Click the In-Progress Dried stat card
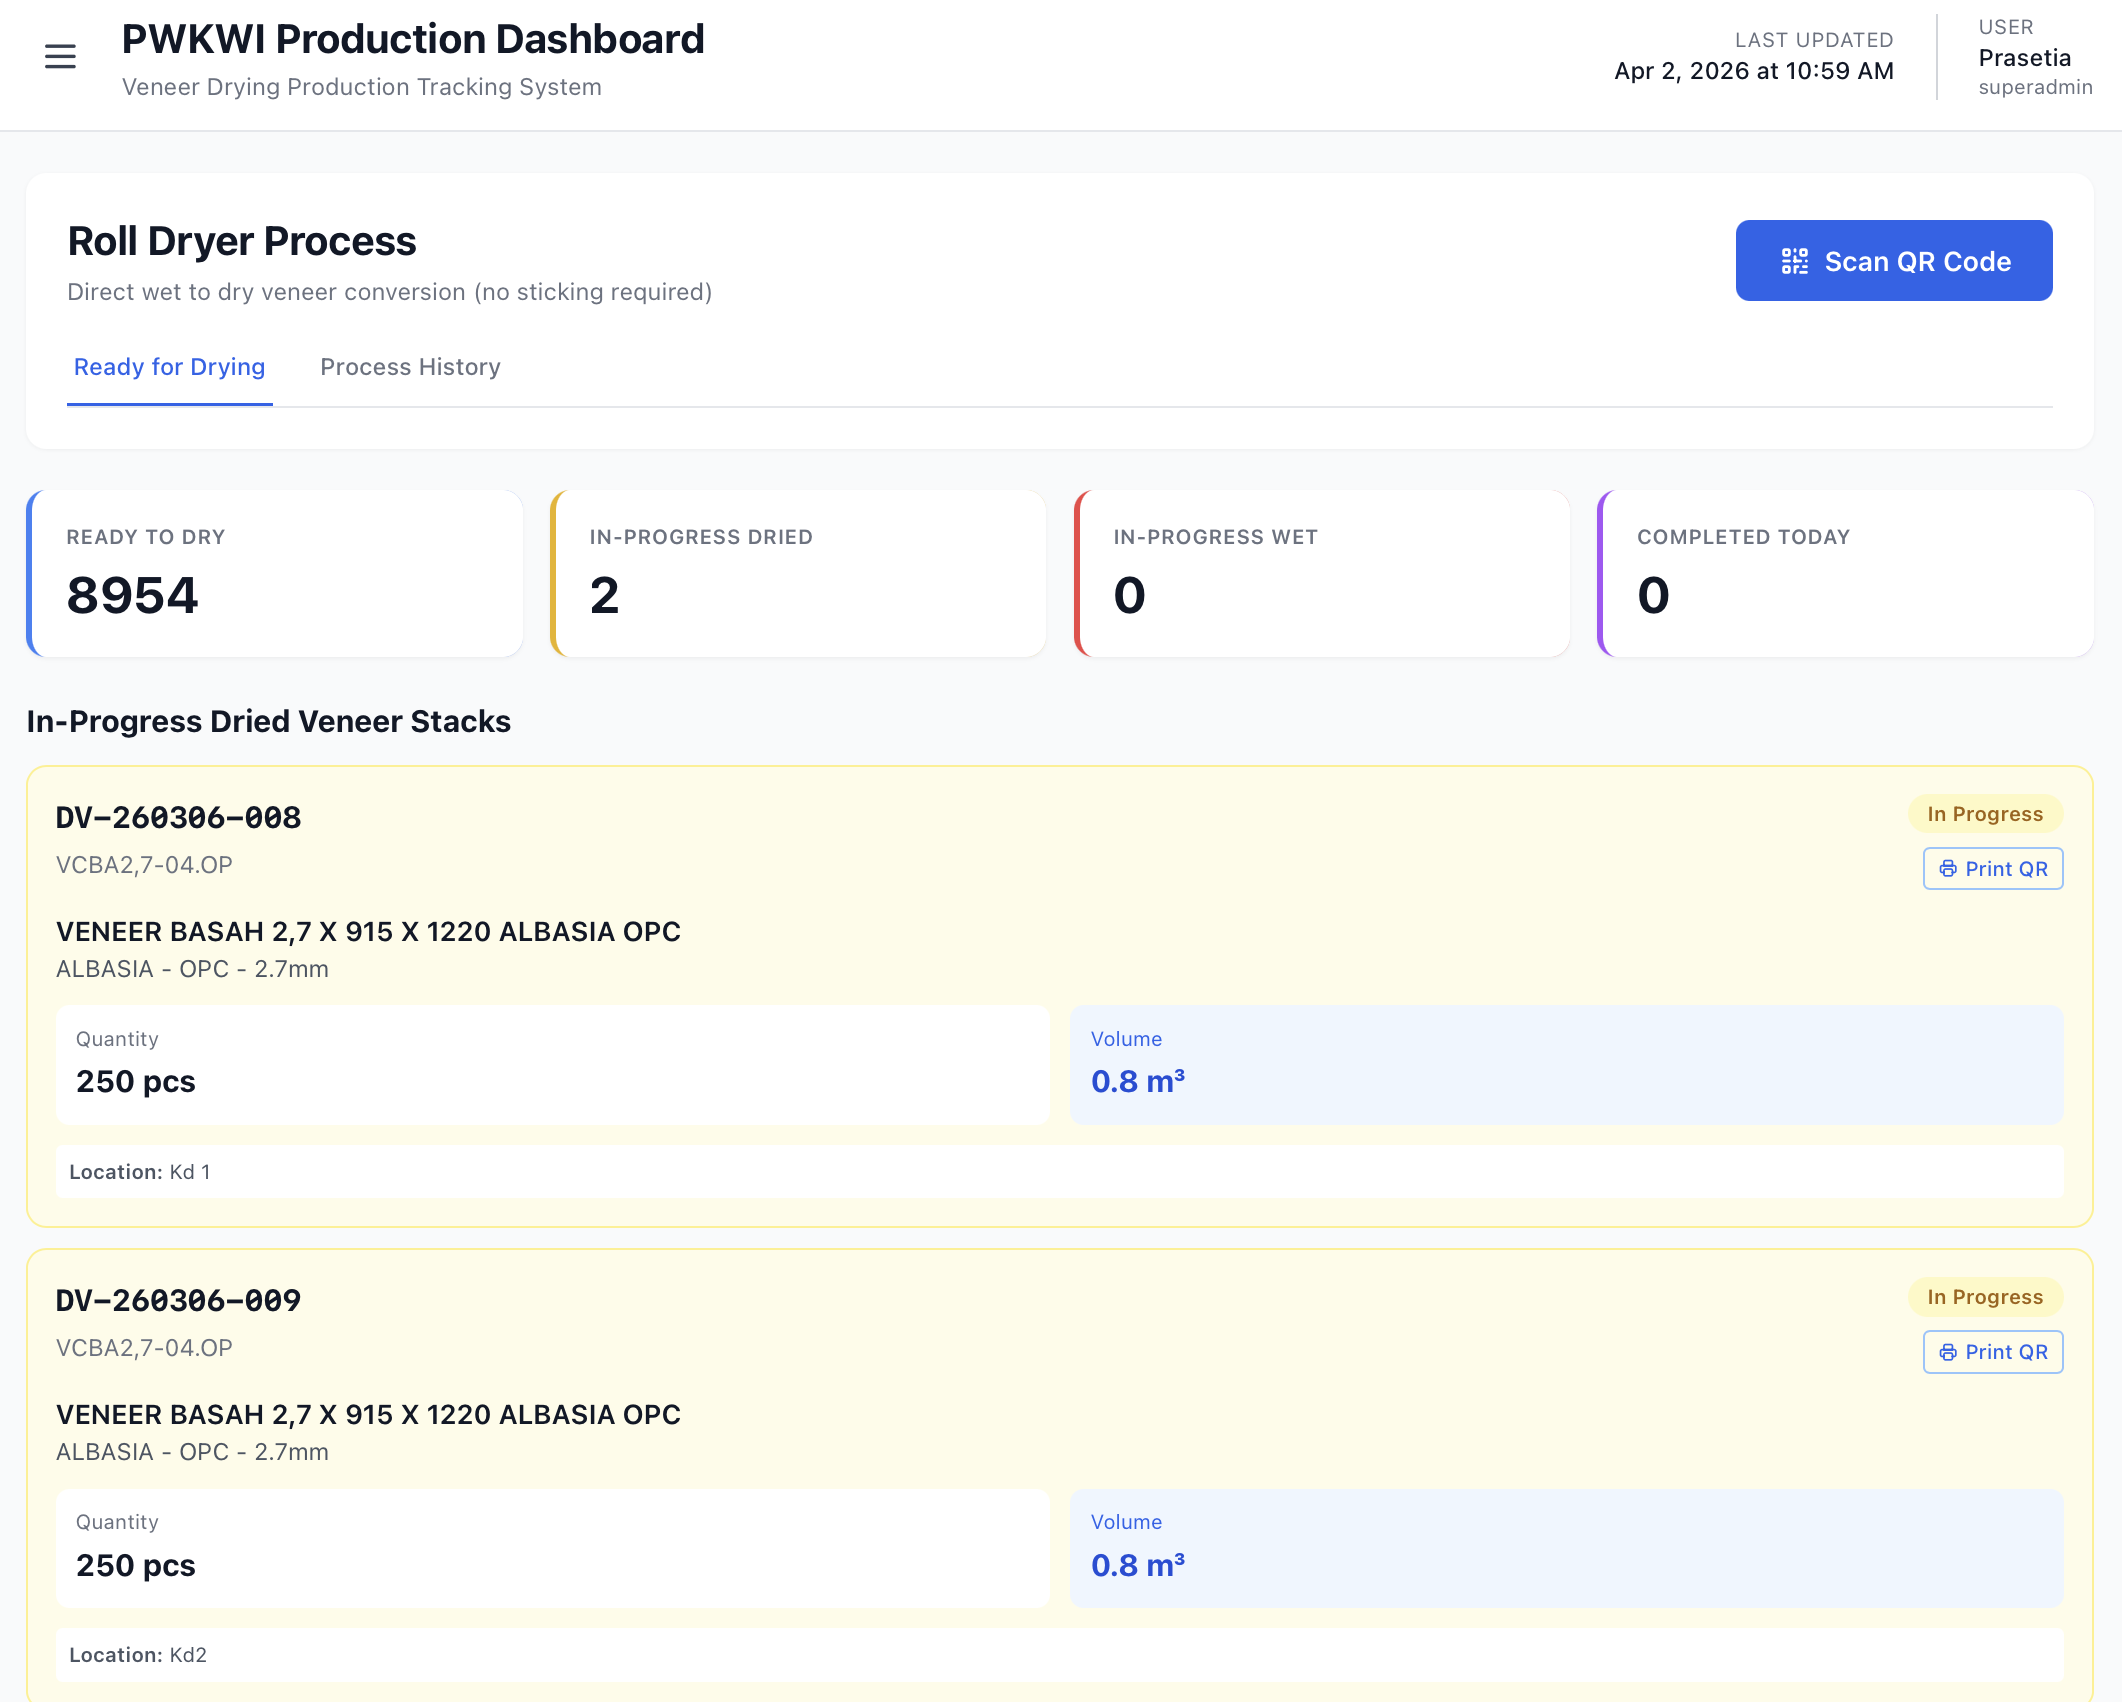Screen dimensions: 2122x1702 [798, 573]
